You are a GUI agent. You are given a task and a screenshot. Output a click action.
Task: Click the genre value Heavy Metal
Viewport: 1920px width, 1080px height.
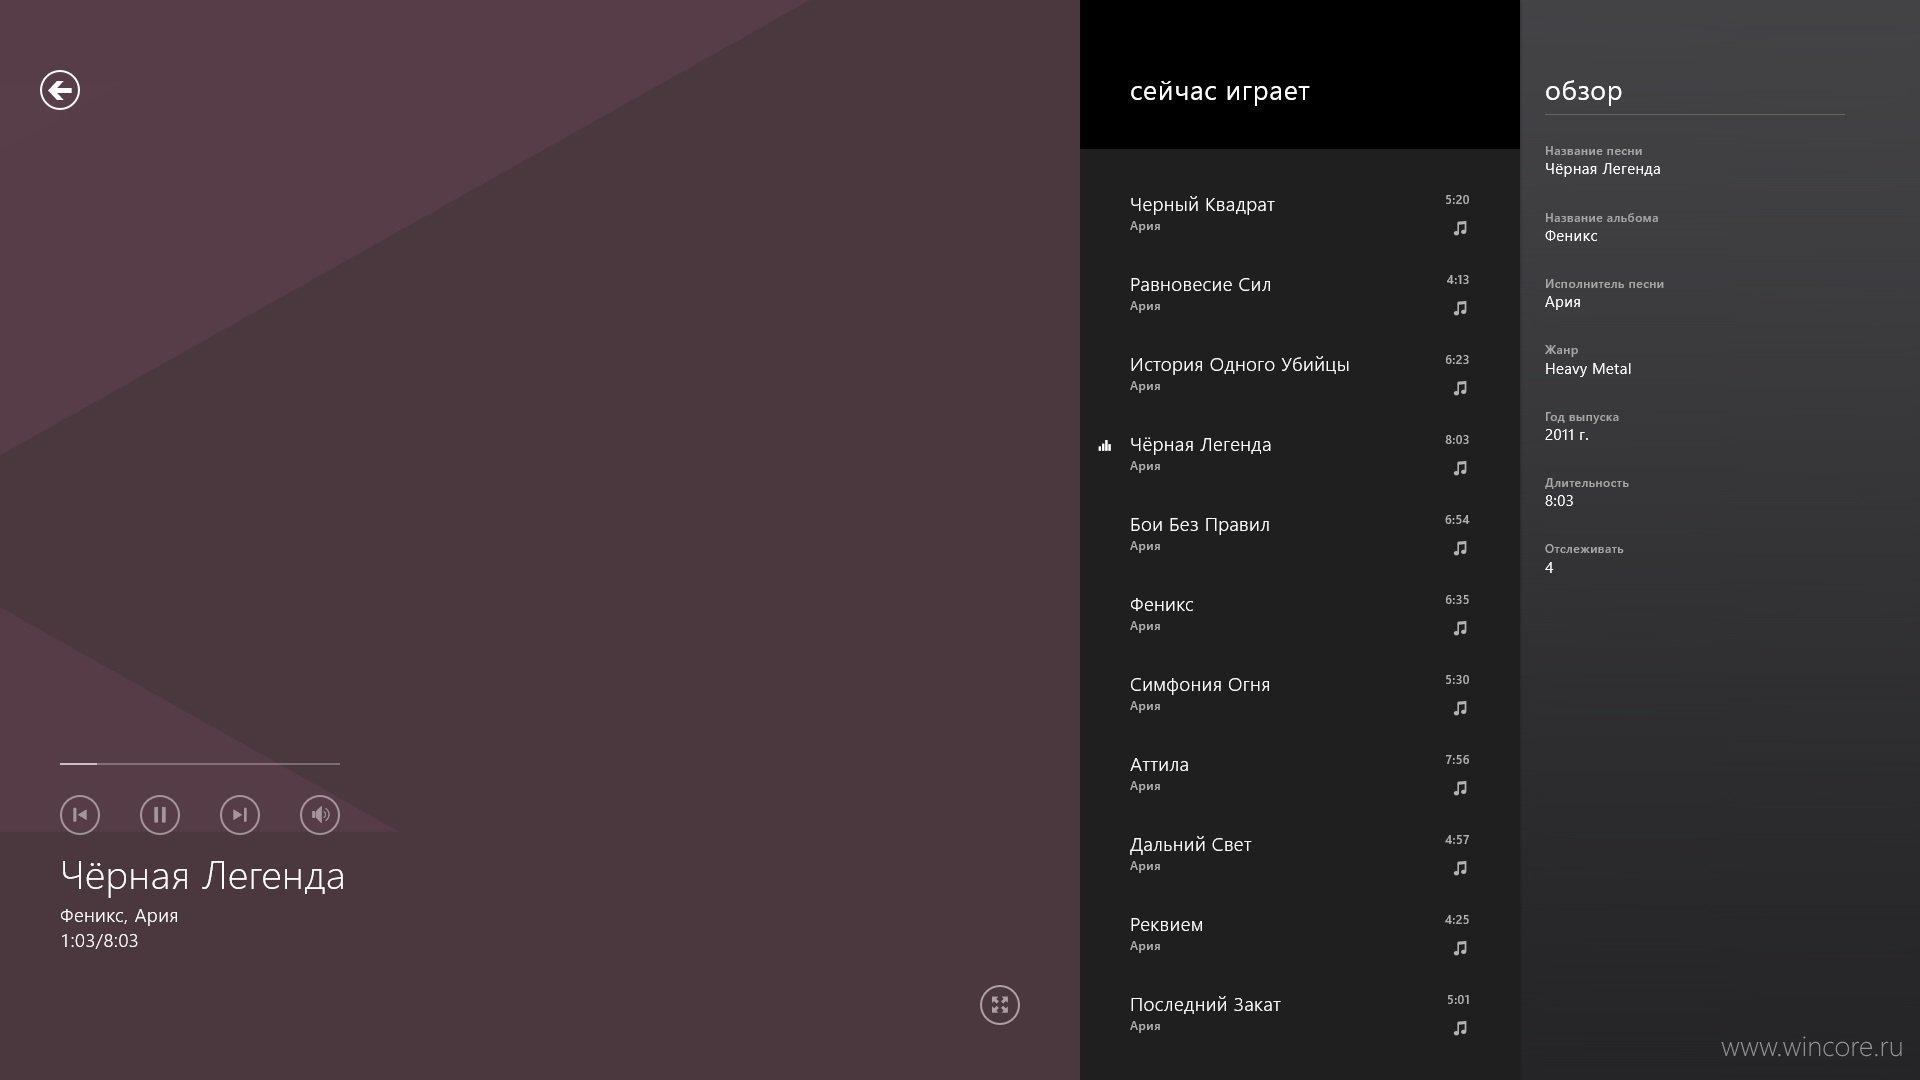[x=1587, y=369]
